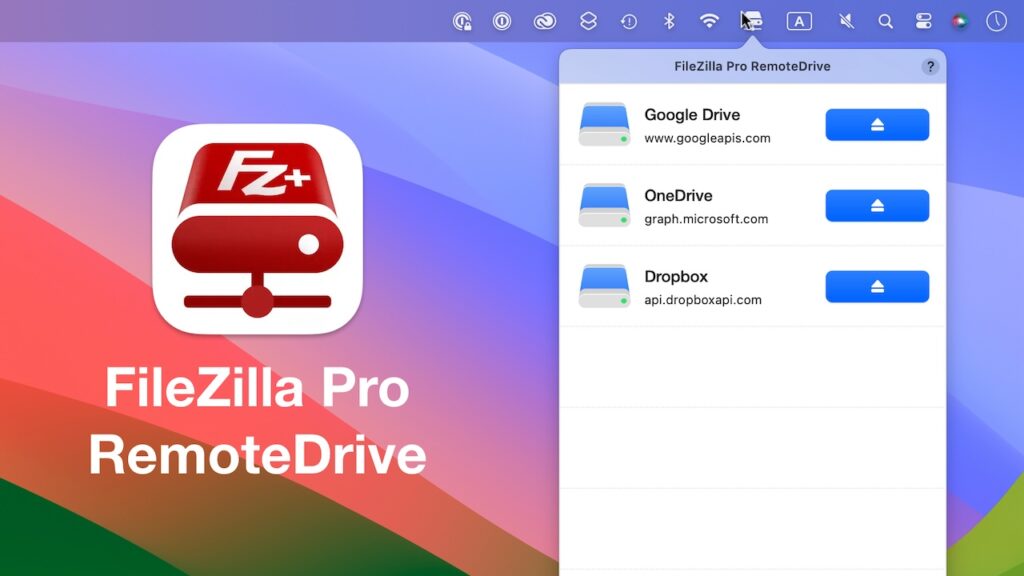1024x576 pixels.
Task: Click the OneDrive disk icon
Action: tap(604, 205)
